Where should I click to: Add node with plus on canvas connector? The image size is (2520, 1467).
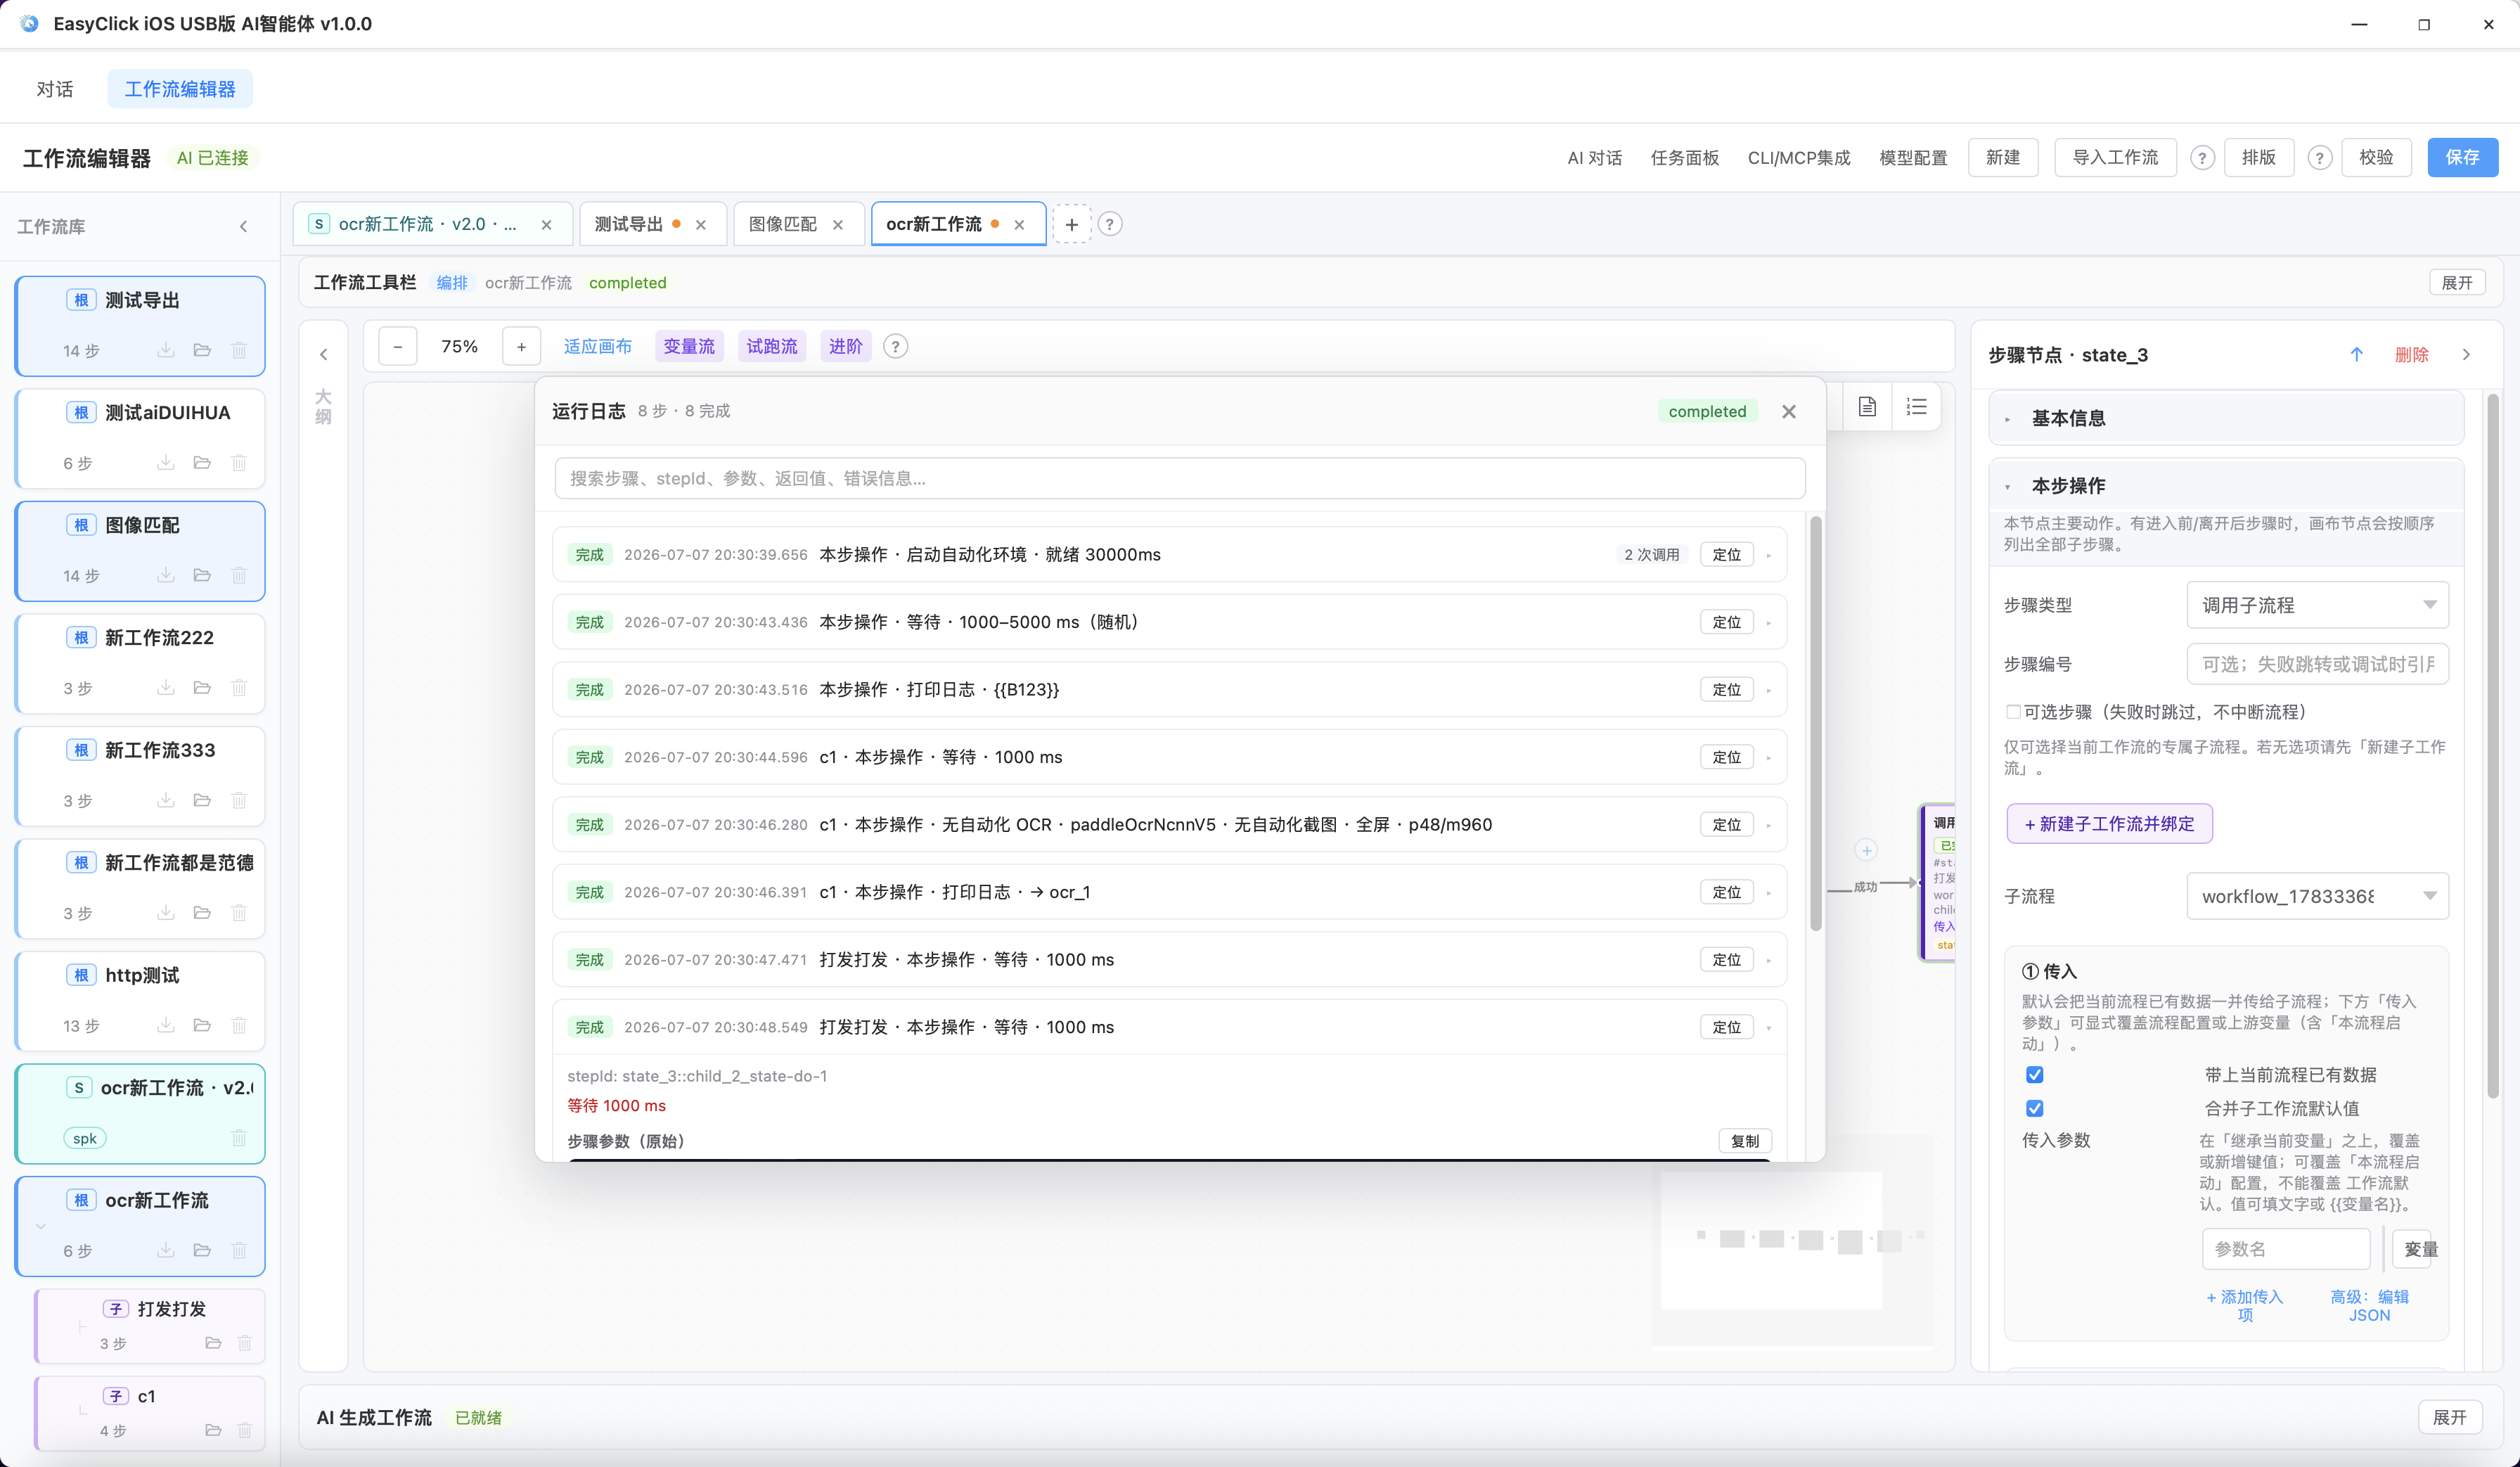point(1866,850)
